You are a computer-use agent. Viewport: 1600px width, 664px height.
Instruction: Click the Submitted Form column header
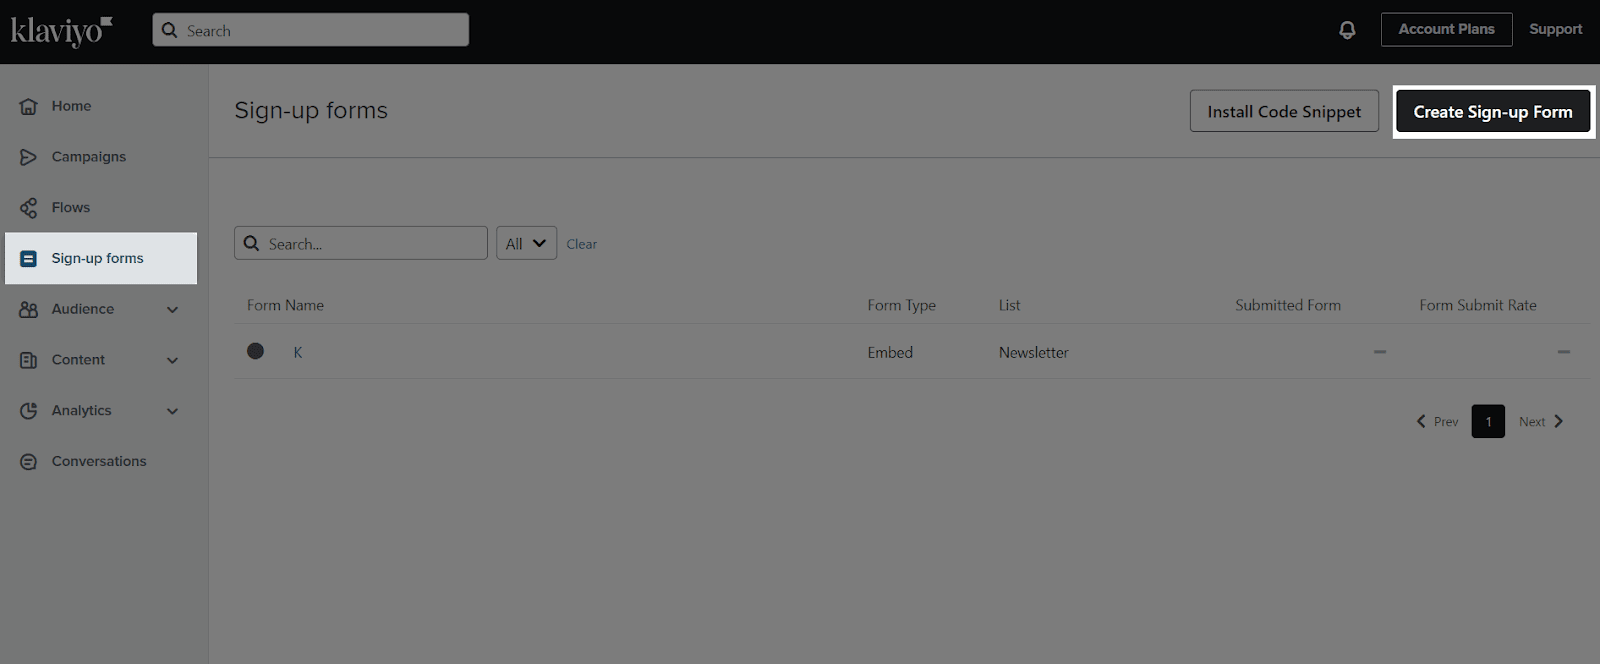point(1288,305)
